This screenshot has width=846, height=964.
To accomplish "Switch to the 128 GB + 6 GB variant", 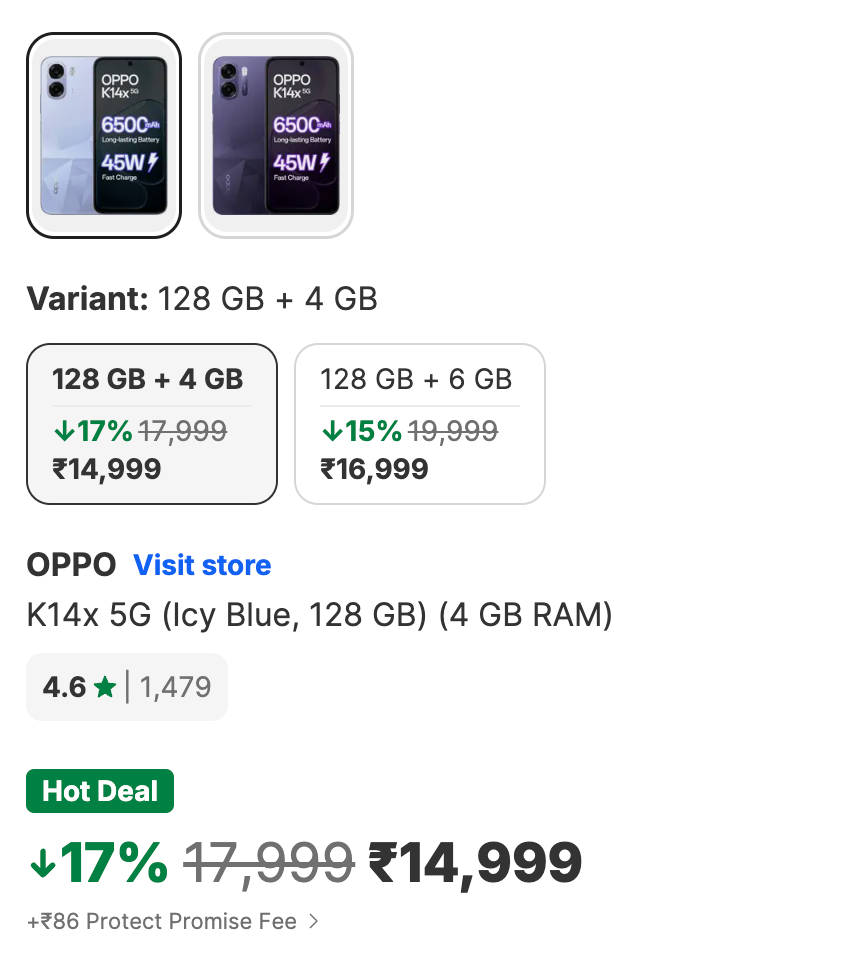I will [419, 424].
